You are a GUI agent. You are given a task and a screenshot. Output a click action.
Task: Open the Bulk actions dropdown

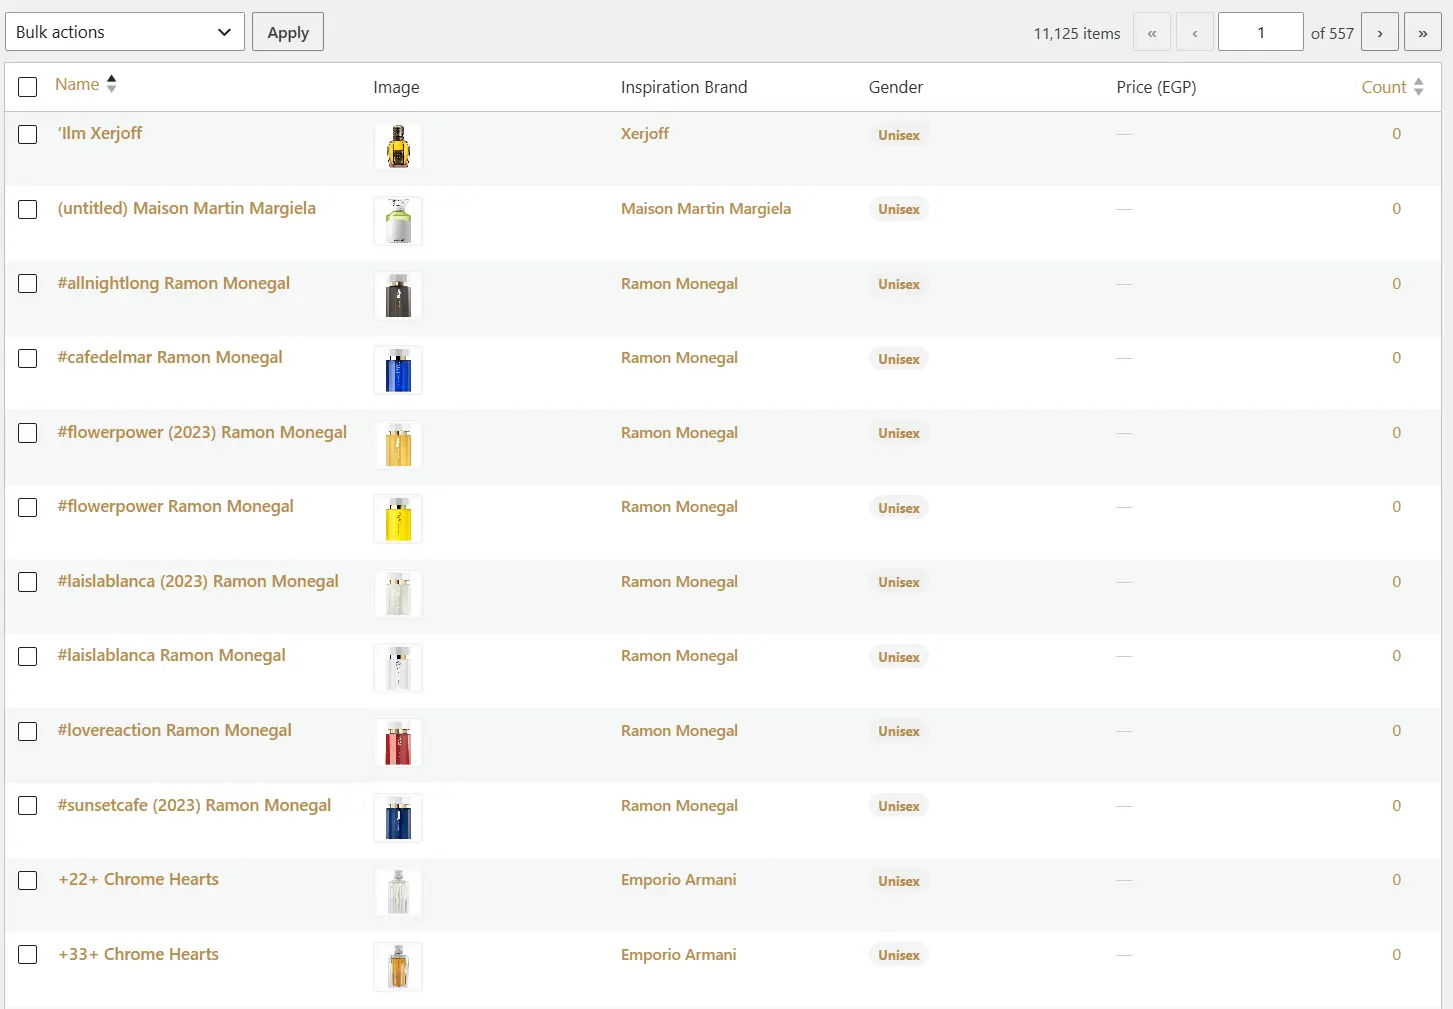[x=125, y=32]
